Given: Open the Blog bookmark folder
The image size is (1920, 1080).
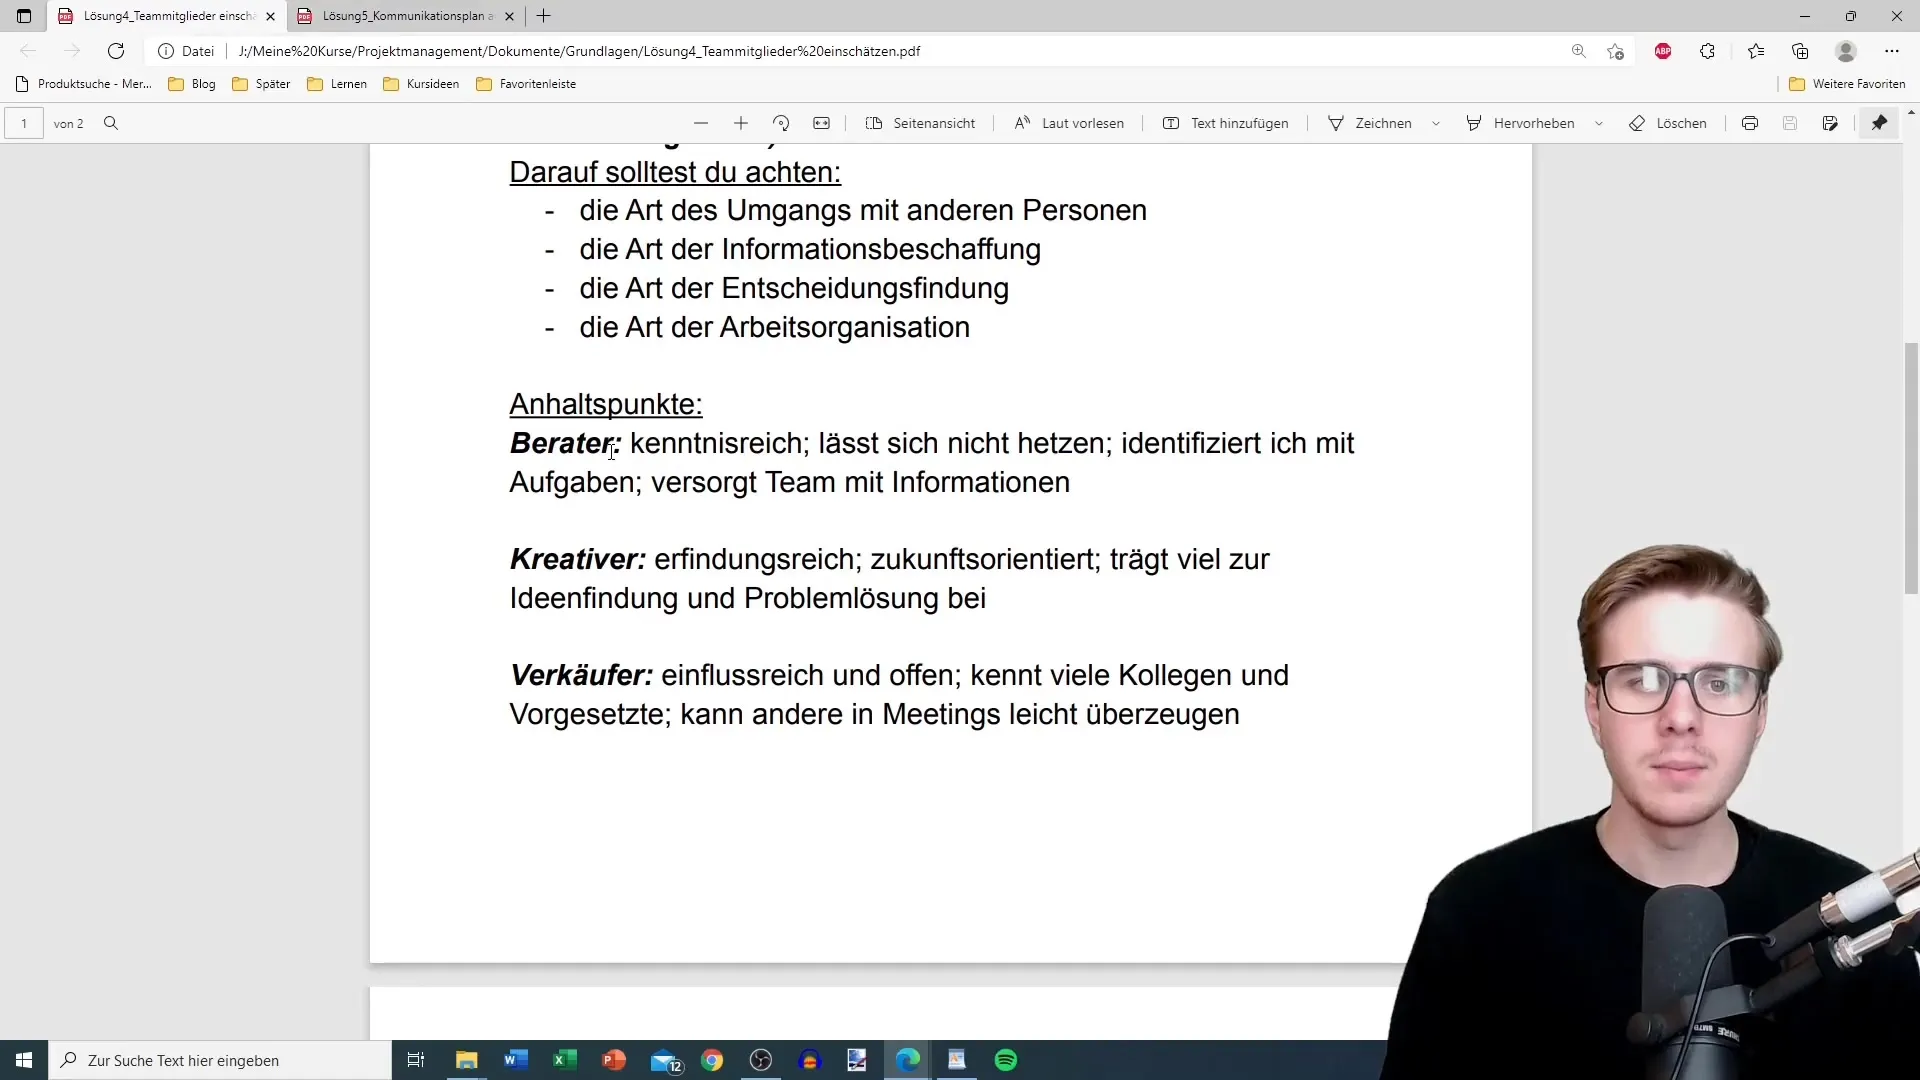Looking at the screenshot, I should [192, 84].
